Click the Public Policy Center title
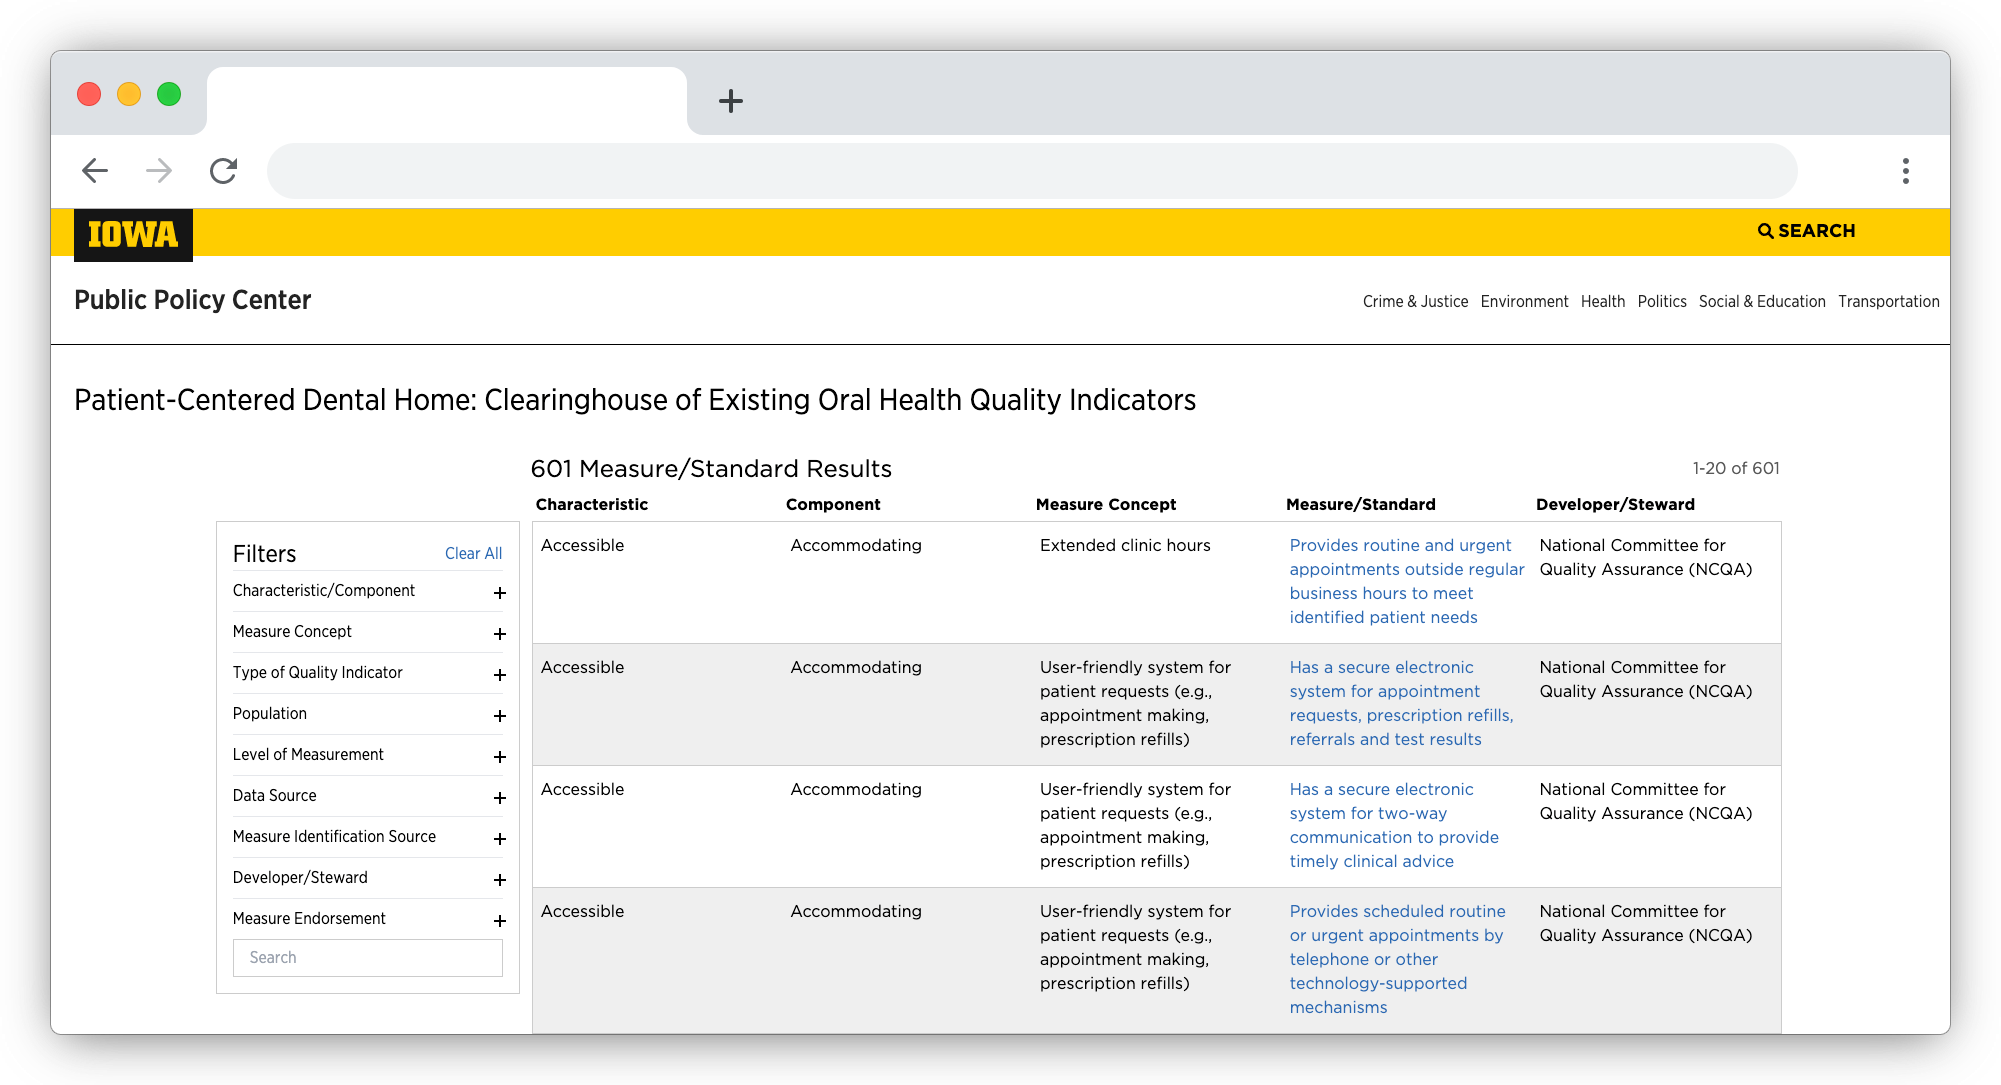The width and height of the screenshot is (2001, 1085). pyautogui.click(x=193, y=300)
